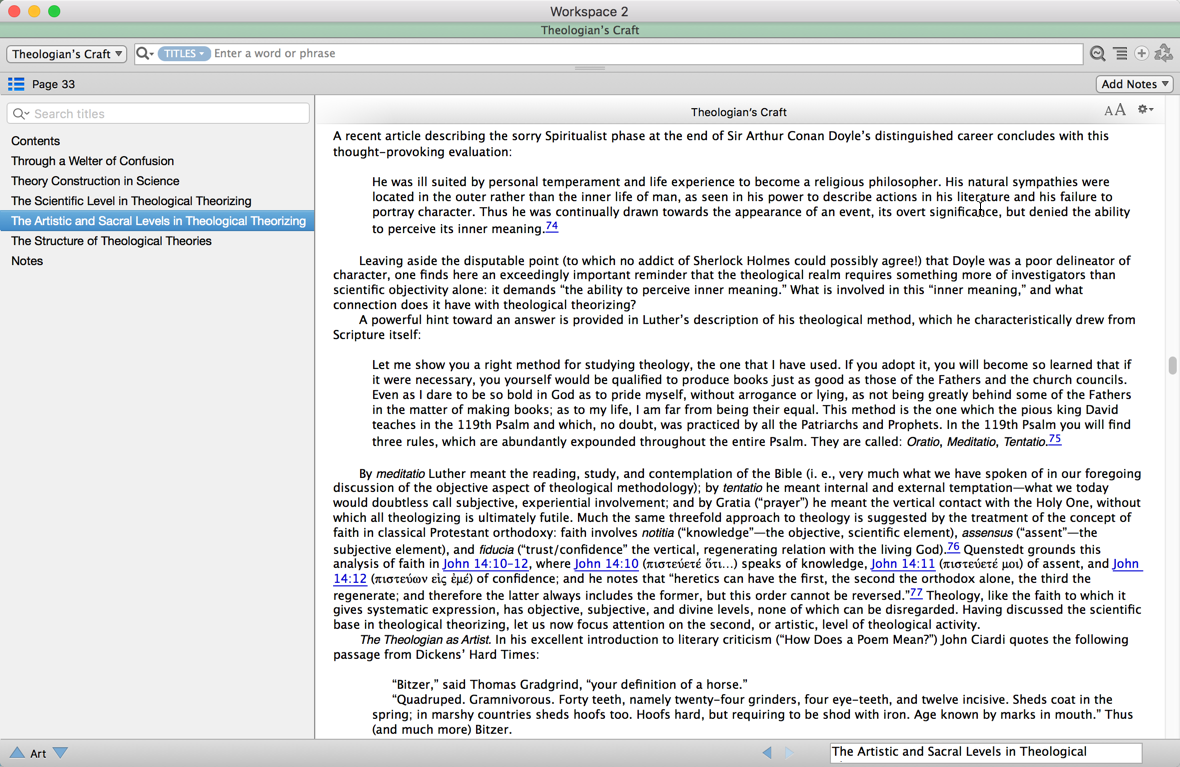Click the magnifier in Search titles field
This screenshot has height=767, width=1180.
click(x=20, y=114)
